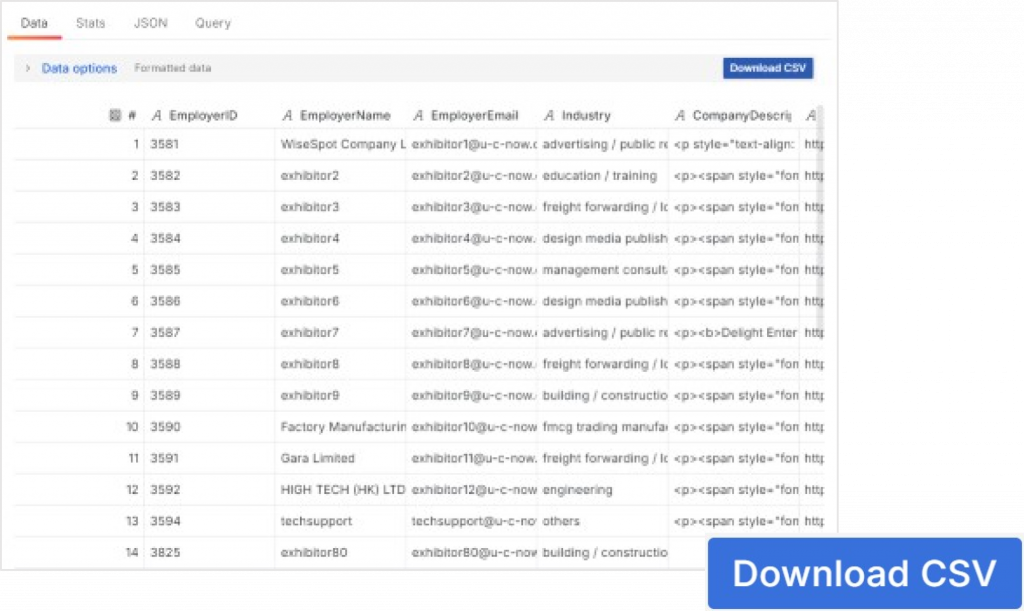Click the small Download CSV button
The width and height of the screenshot is (1024, 611).
pos(767,68)
